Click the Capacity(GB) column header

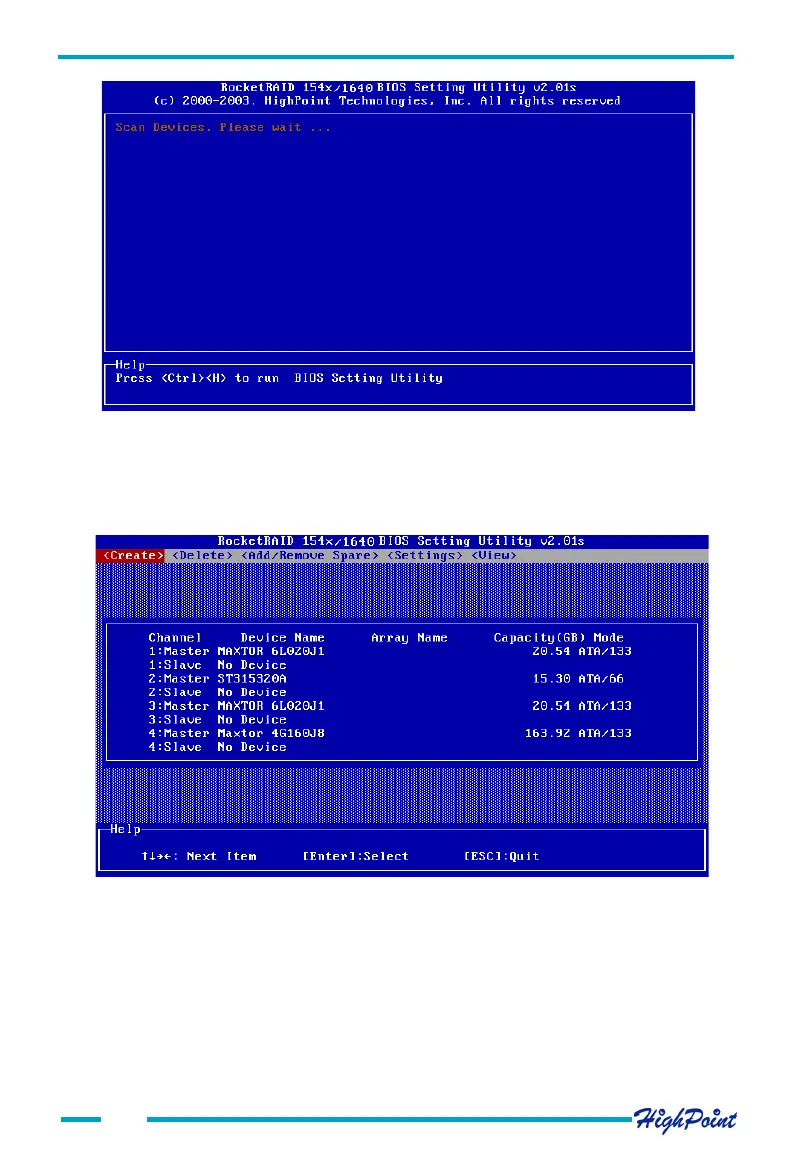click(x=539, y=638)
